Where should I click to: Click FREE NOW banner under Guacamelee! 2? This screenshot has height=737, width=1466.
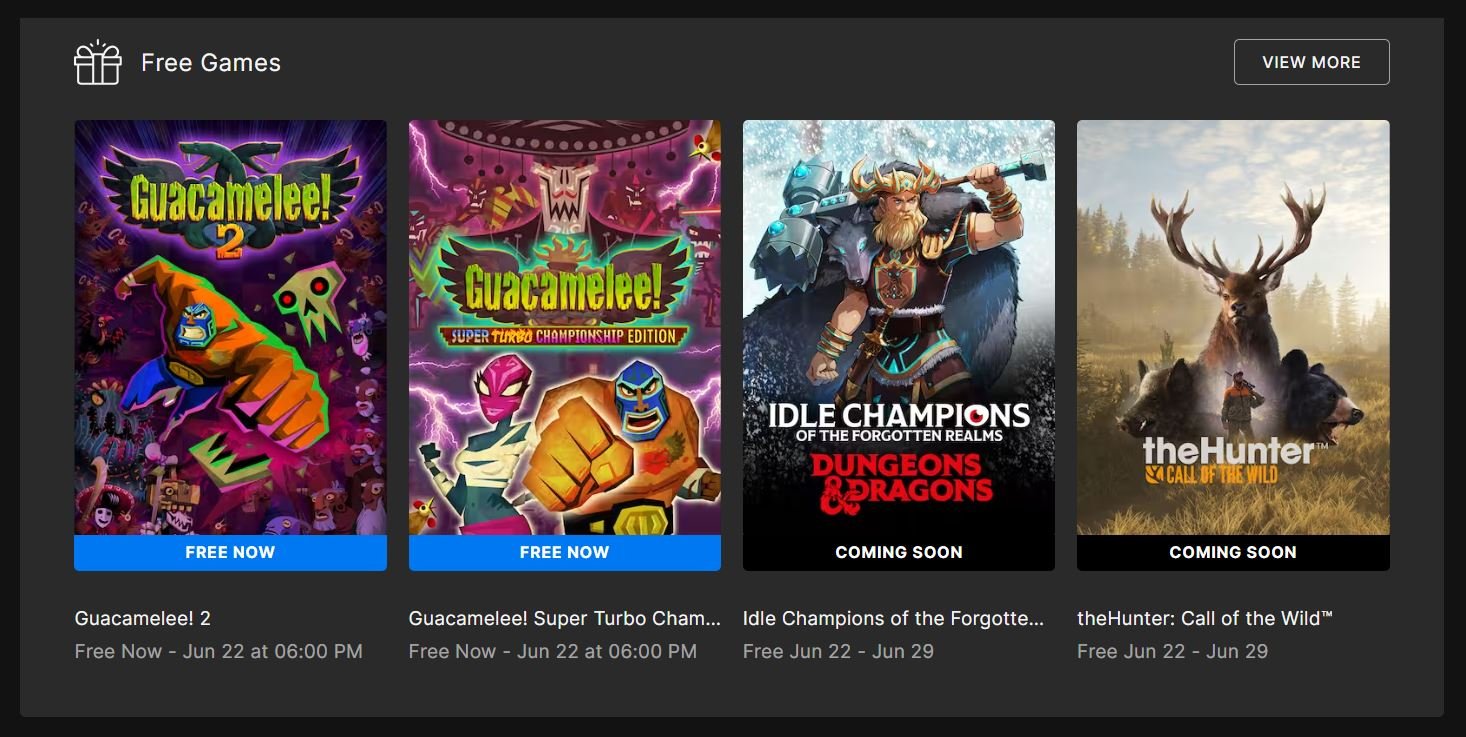click(x=230, y=553)
